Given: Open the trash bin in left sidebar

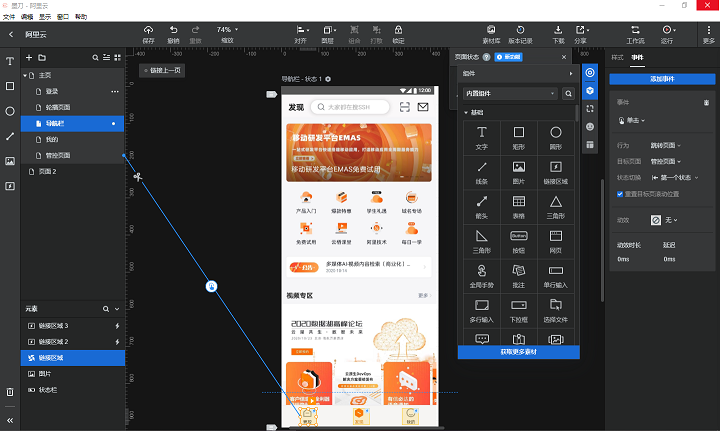Looking at the screenshot, I should click(x=10, y=392).
